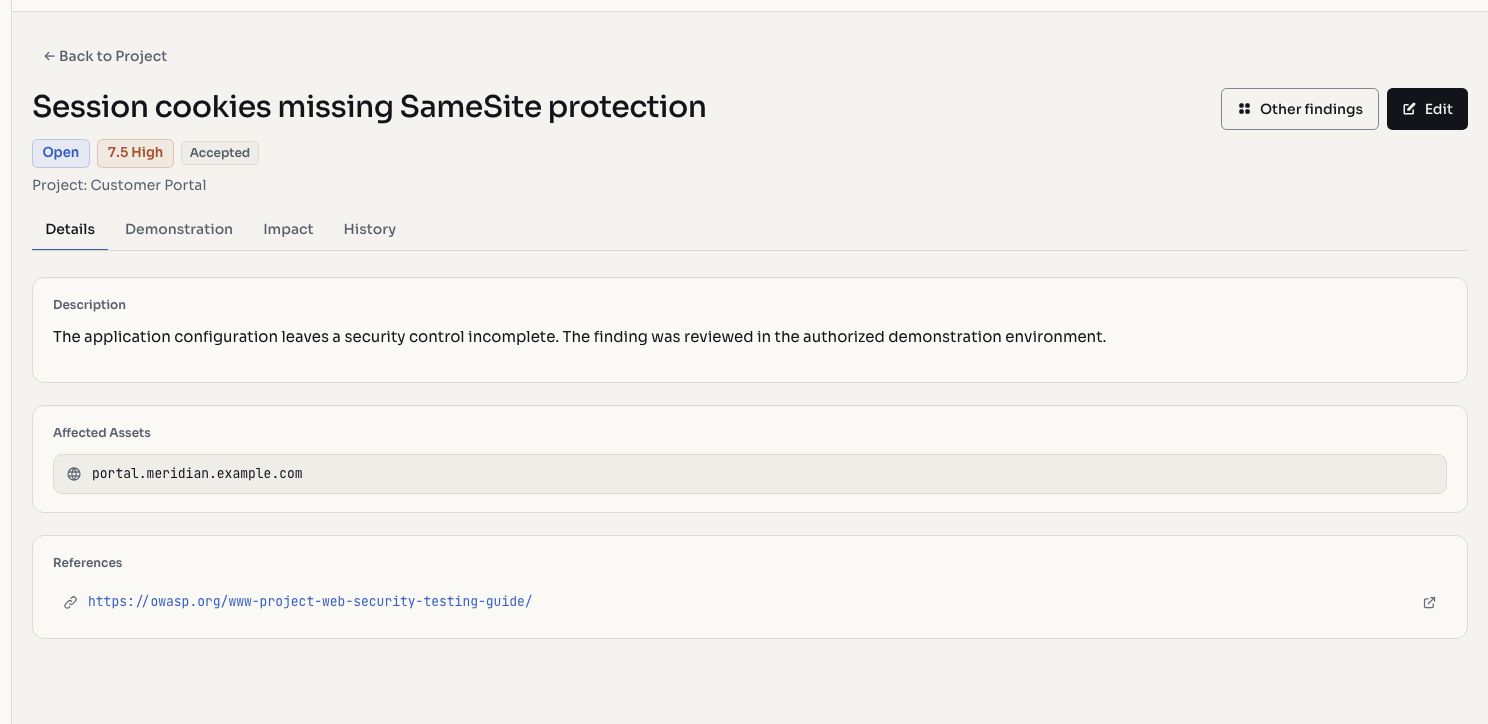Open the Other findings button
The height and width of the screenshot is (724, 1488).
(1300, 109)
